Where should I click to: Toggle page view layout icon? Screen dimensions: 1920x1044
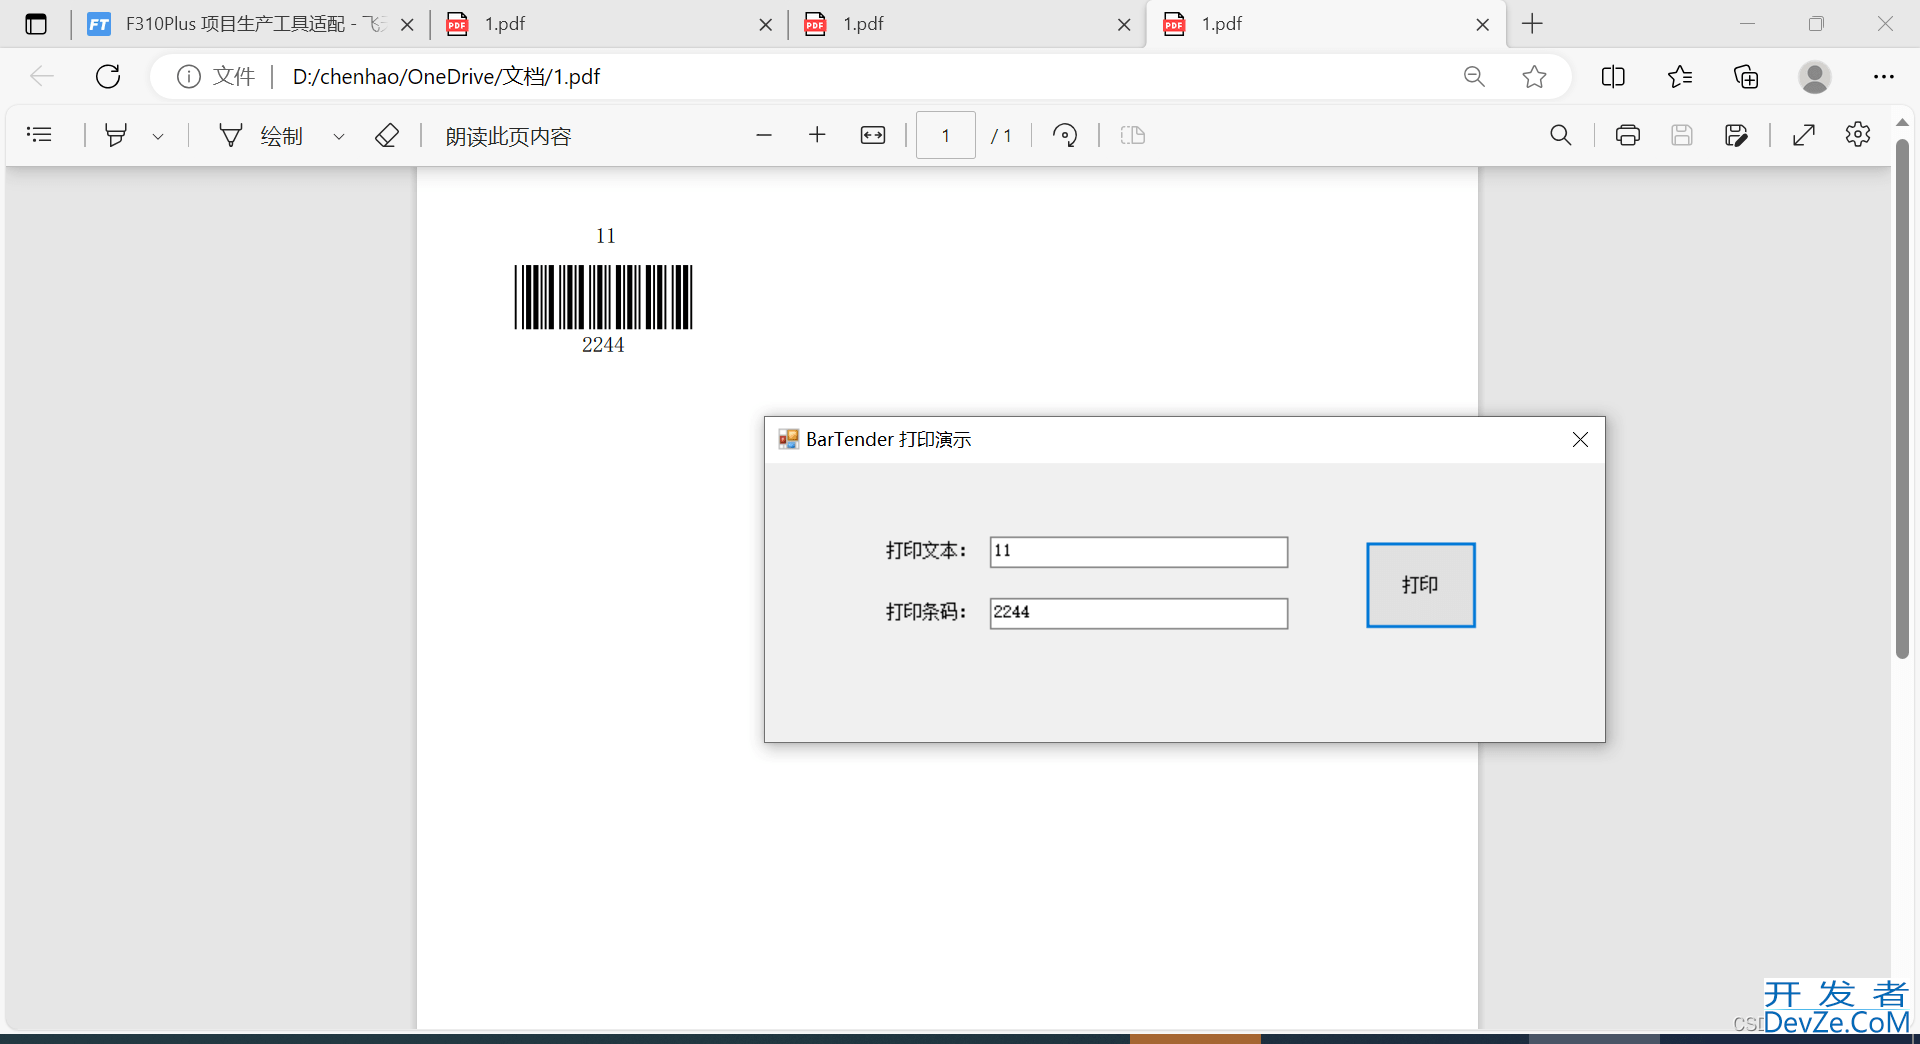(1132, 135)
